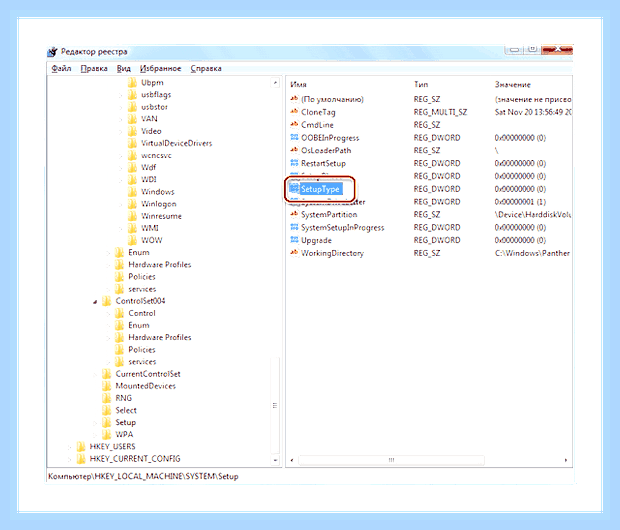
Task: Open the Избранное menu
Action: point(161,68)
